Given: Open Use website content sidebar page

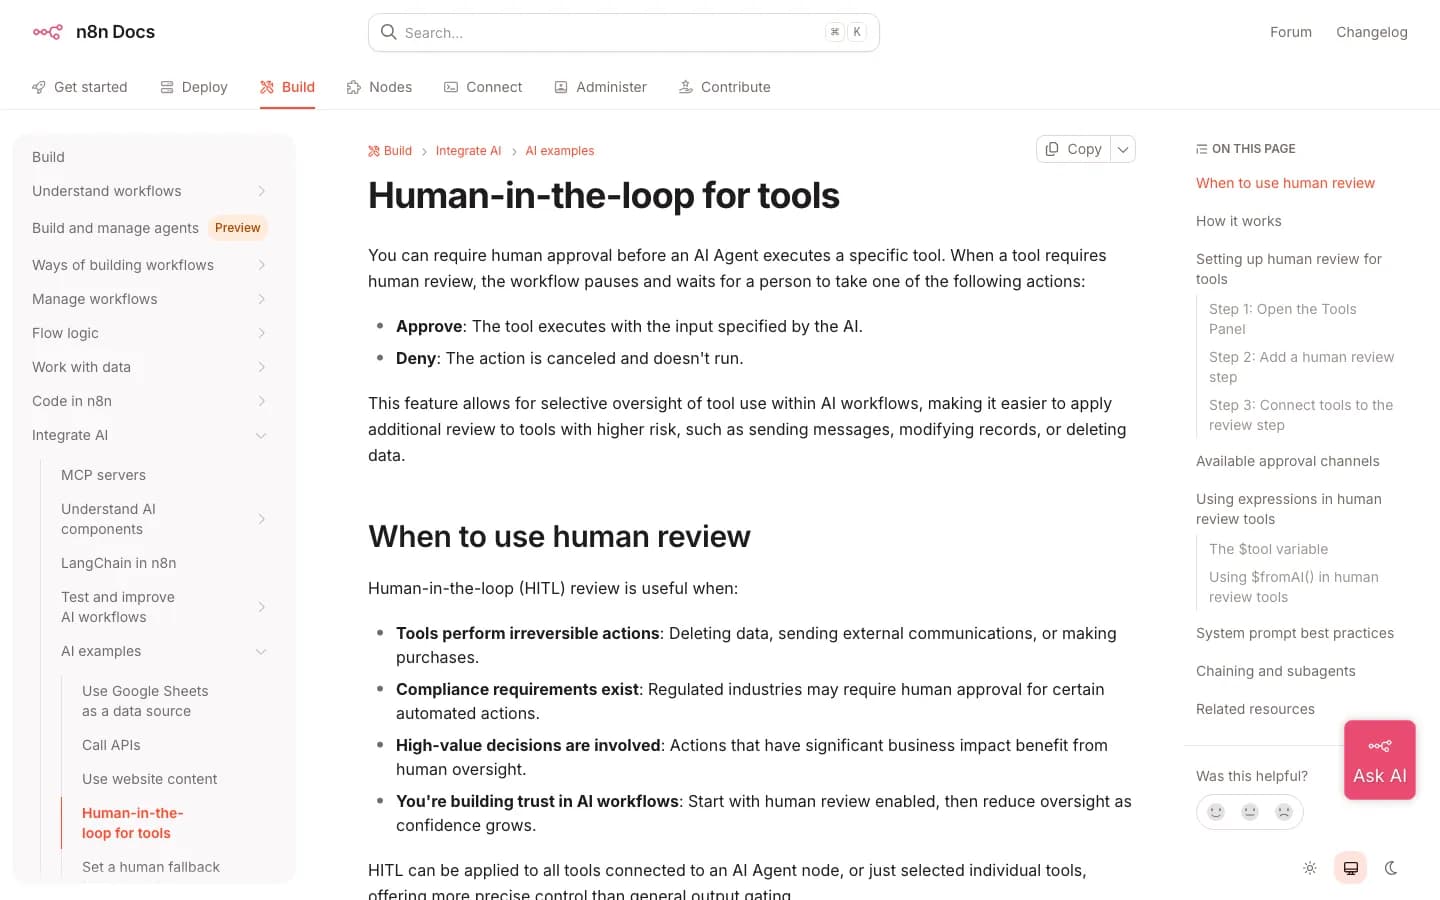Looking at the screenshot, I should (x=150, y=779).
